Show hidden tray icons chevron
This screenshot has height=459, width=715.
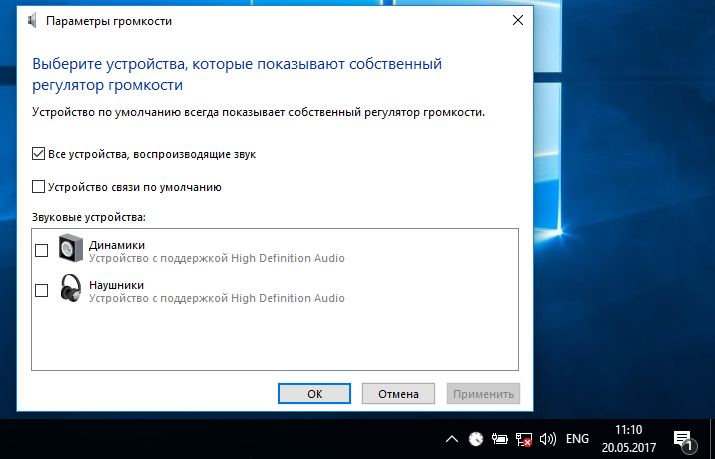(452, 439)
